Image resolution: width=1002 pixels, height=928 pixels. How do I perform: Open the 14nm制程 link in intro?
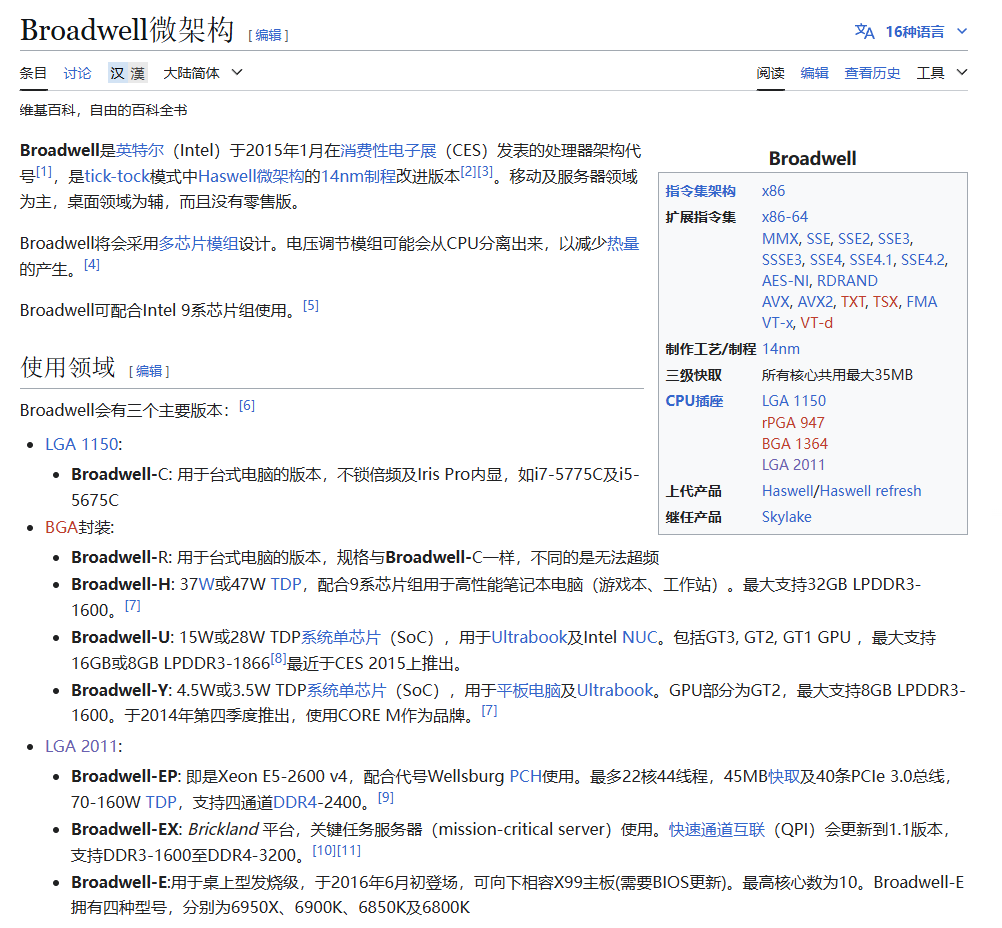point(358,176)
